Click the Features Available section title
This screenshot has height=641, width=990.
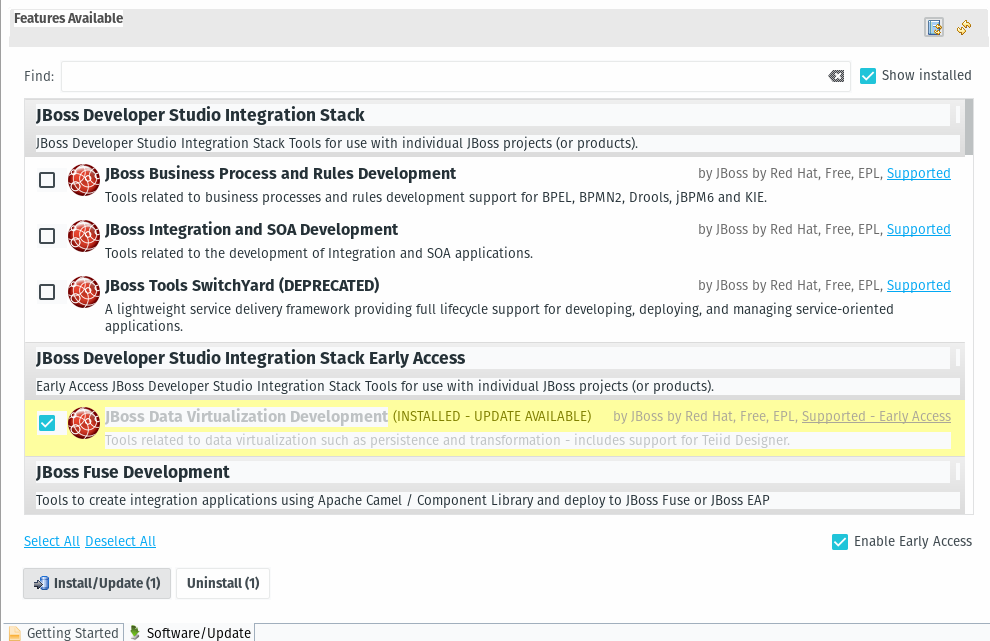[x=68, y=18]
